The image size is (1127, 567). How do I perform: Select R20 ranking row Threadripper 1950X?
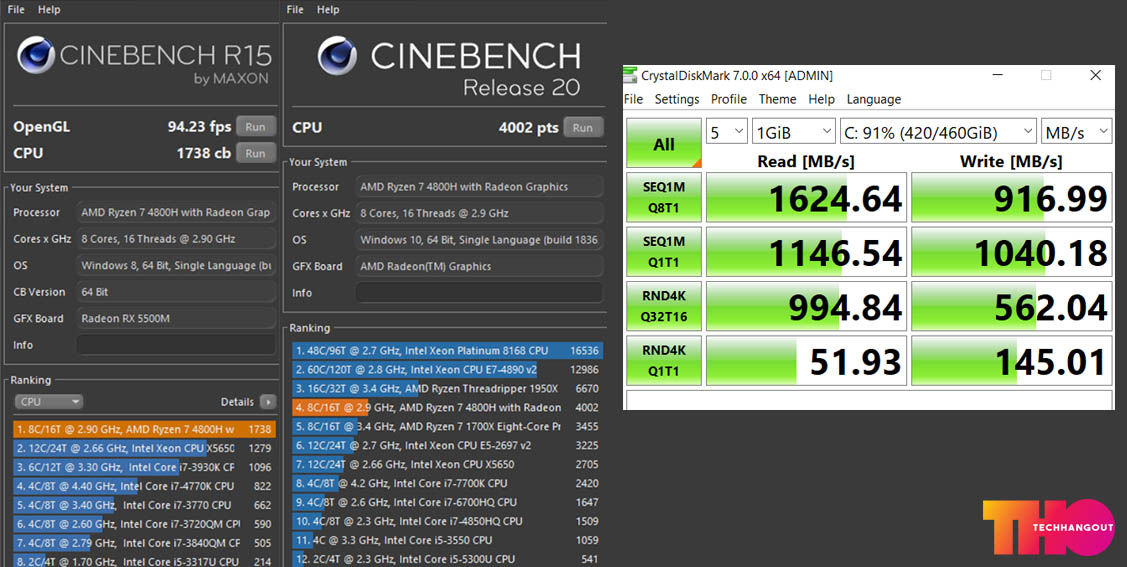(x=447, y=388)
